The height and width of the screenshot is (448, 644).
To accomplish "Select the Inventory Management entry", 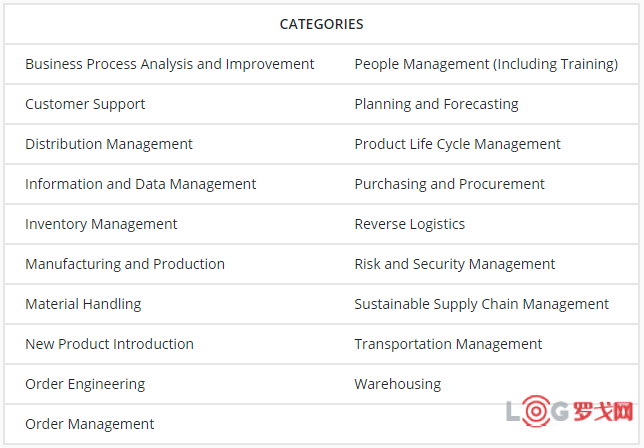I will [x=101, y=224].
